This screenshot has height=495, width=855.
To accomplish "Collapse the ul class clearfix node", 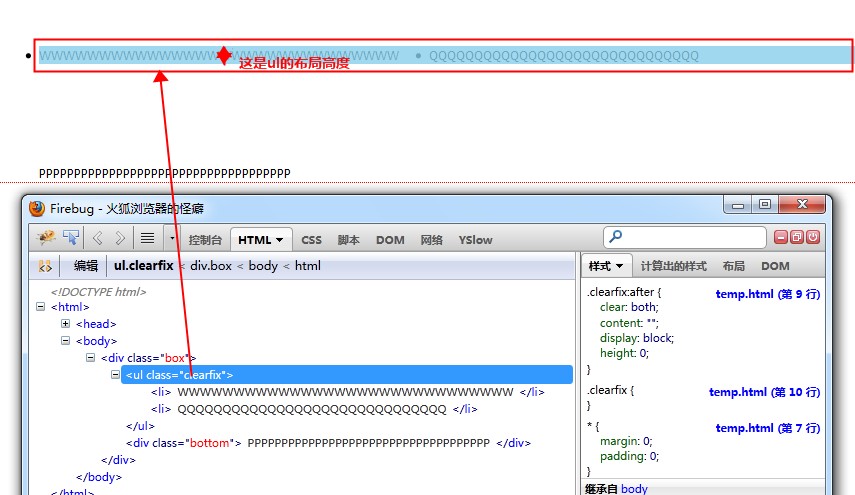I will [115, 375].
